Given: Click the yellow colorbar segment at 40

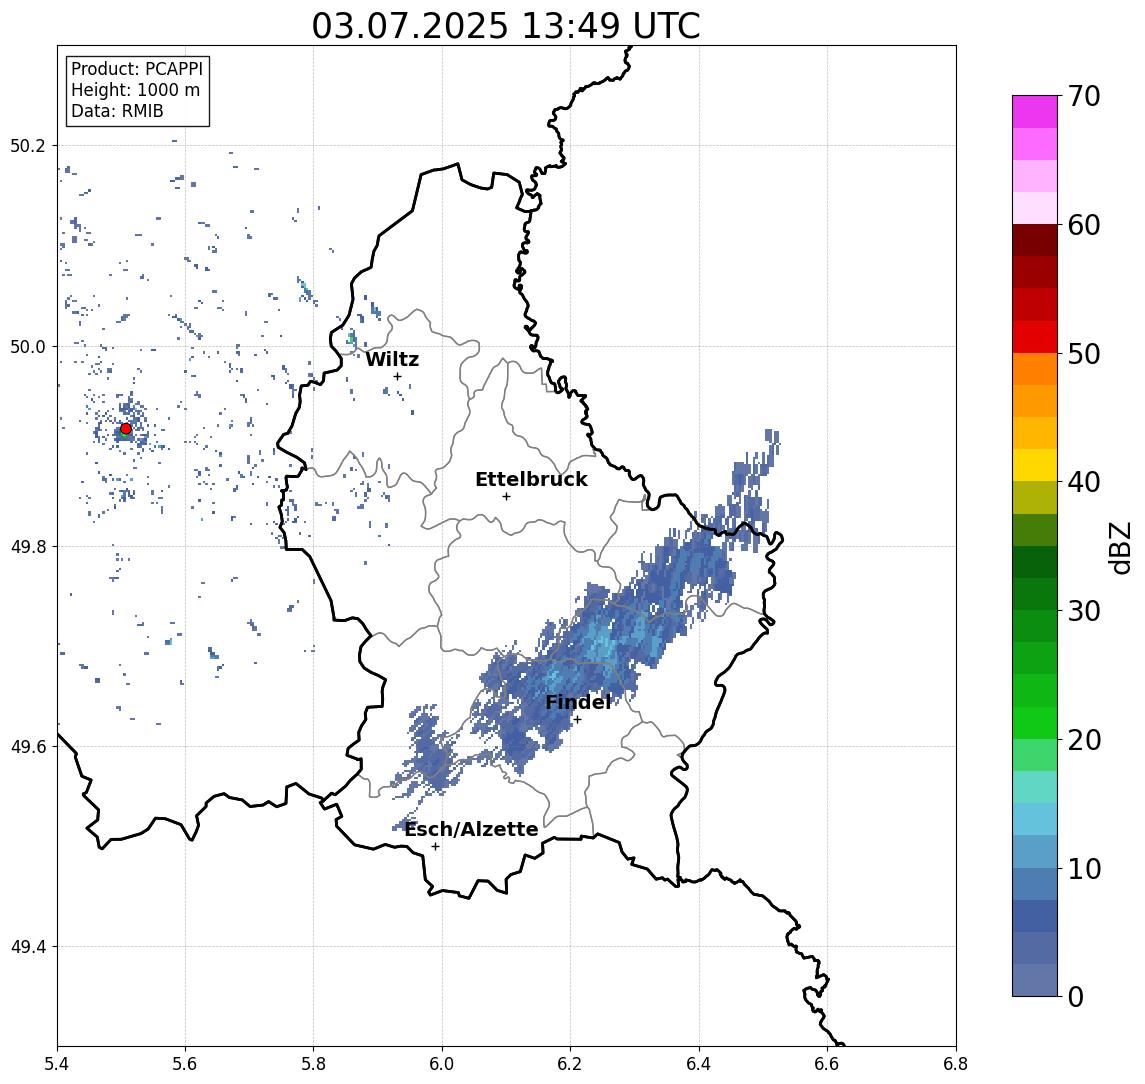Looking at the screenshot, I should click(1035, 465).
